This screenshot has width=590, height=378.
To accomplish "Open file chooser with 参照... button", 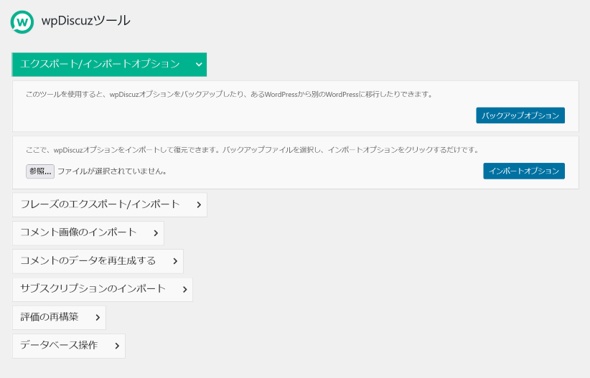I will (40, 172).
